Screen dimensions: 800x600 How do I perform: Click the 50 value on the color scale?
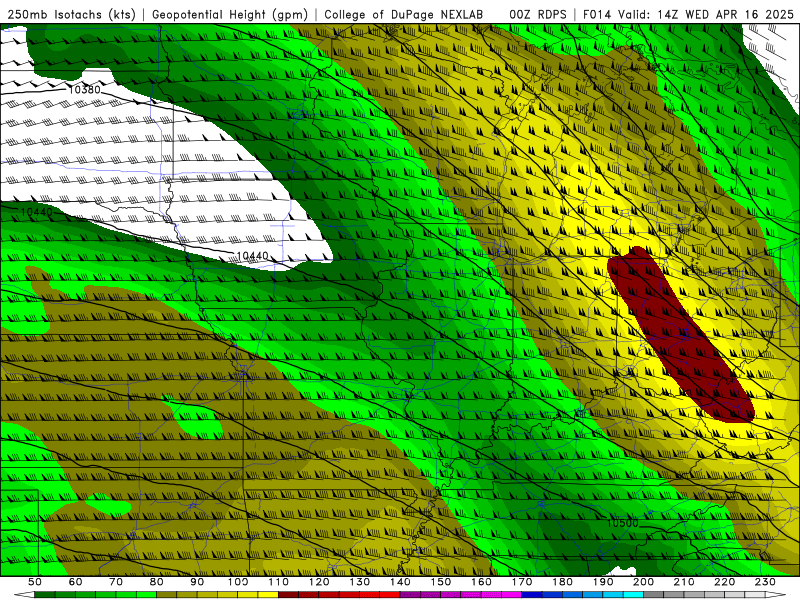pyautogui.click(x=34, y=582)
